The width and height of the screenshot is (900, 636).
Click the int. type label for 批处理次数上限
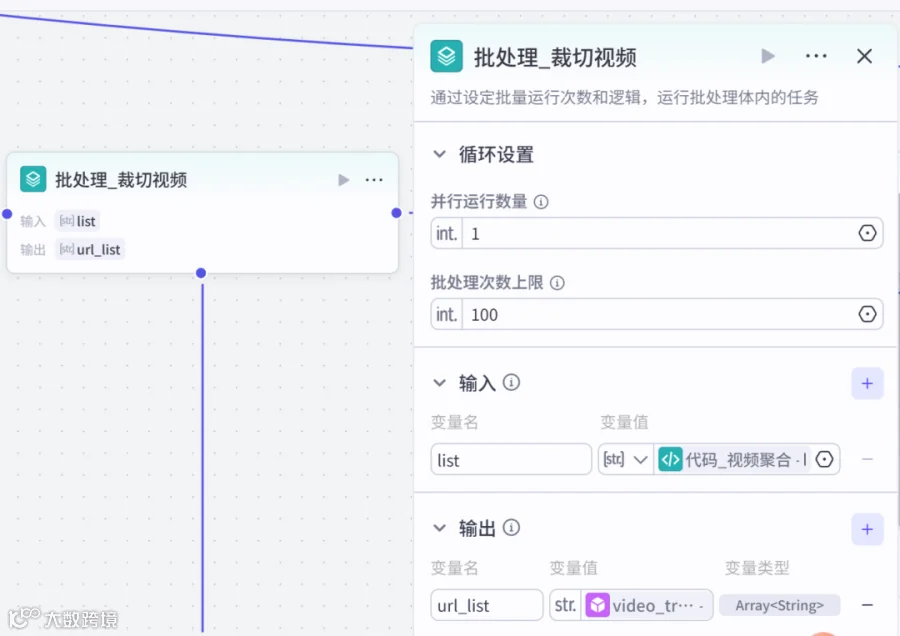(x=447, y=315)
